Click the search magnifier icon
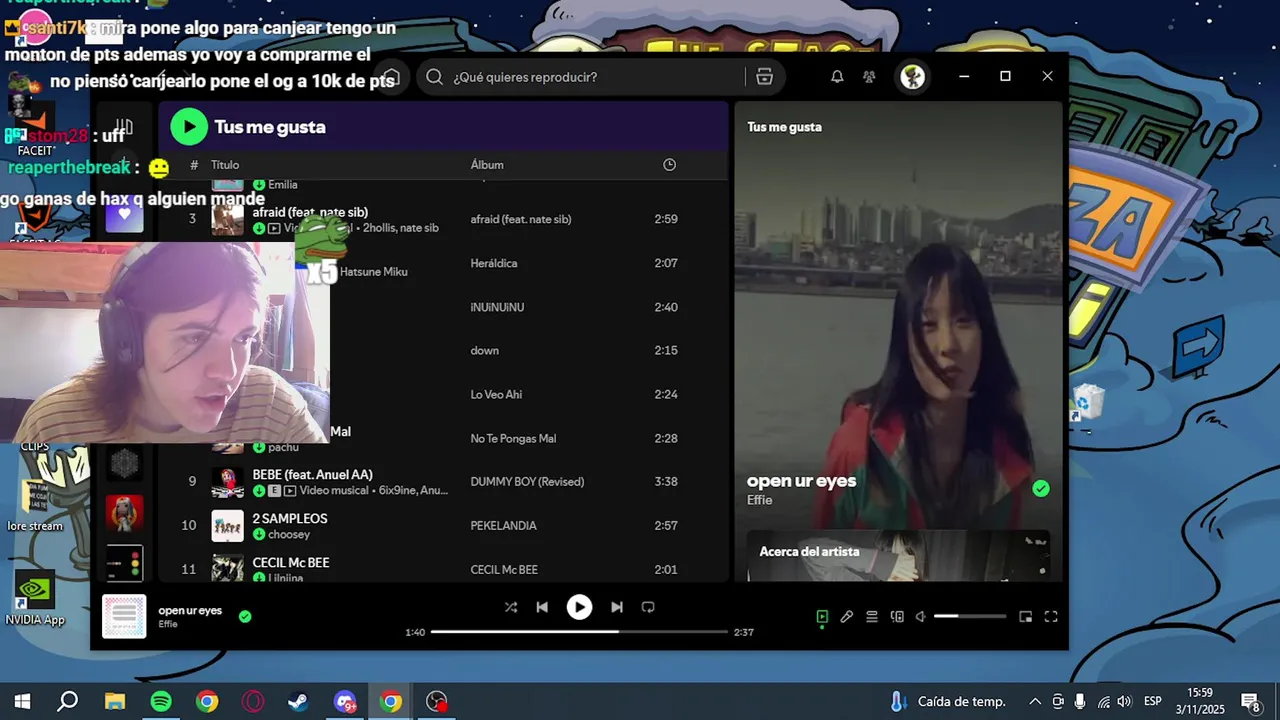The height and width of the screenshot is (720, 1280). pos(434,77)
